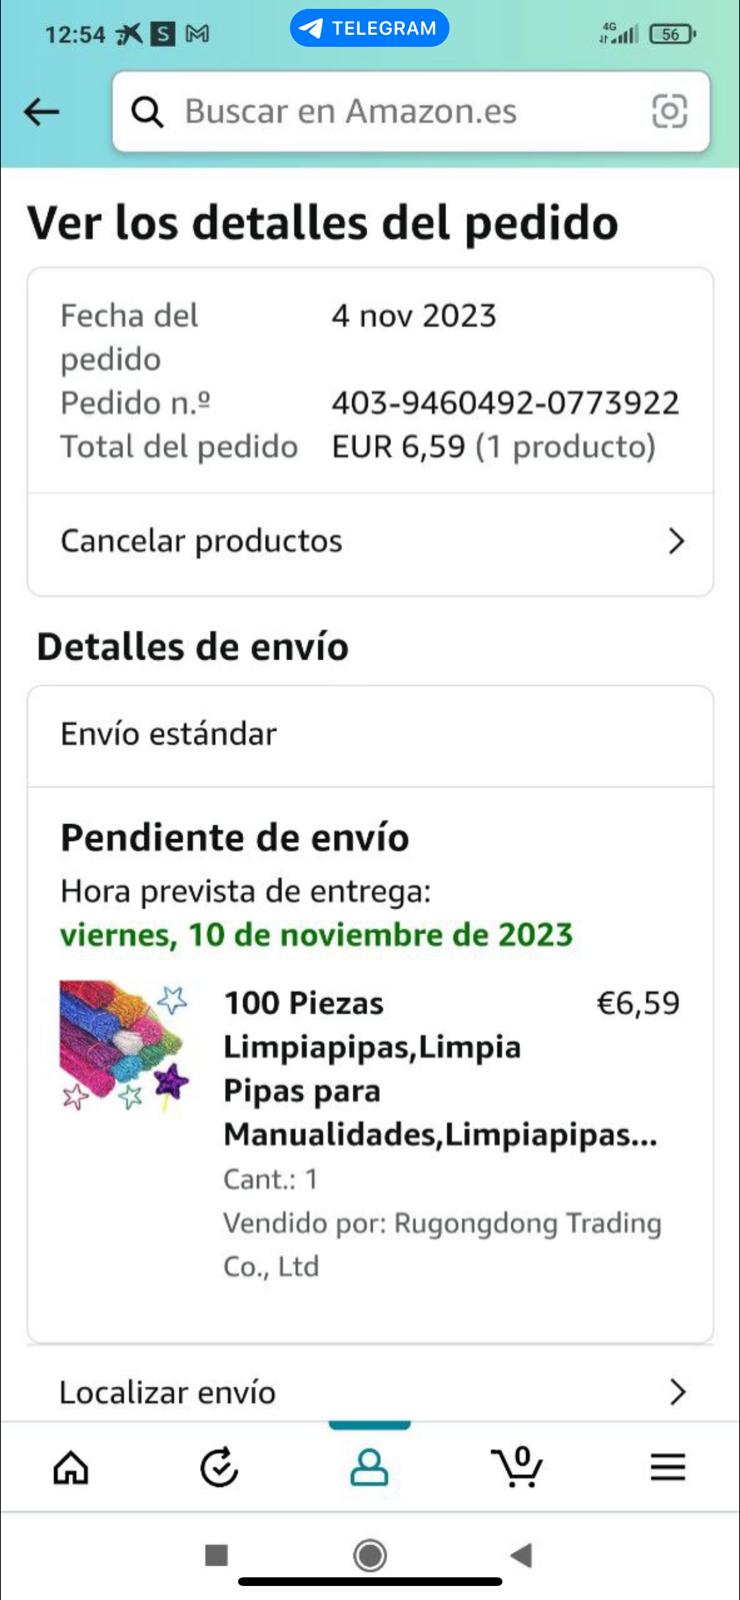Expand Cancelar productos chevron

pyautogui.click(x=676, y=542)
